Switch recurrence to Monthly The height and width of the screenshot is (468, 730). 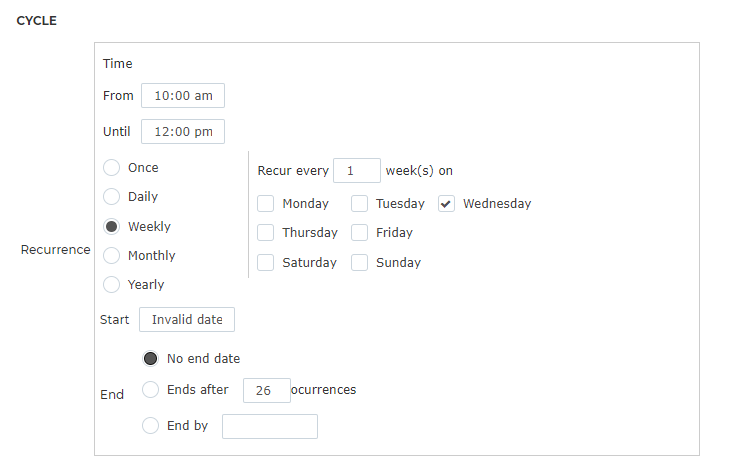coord(111,256)
